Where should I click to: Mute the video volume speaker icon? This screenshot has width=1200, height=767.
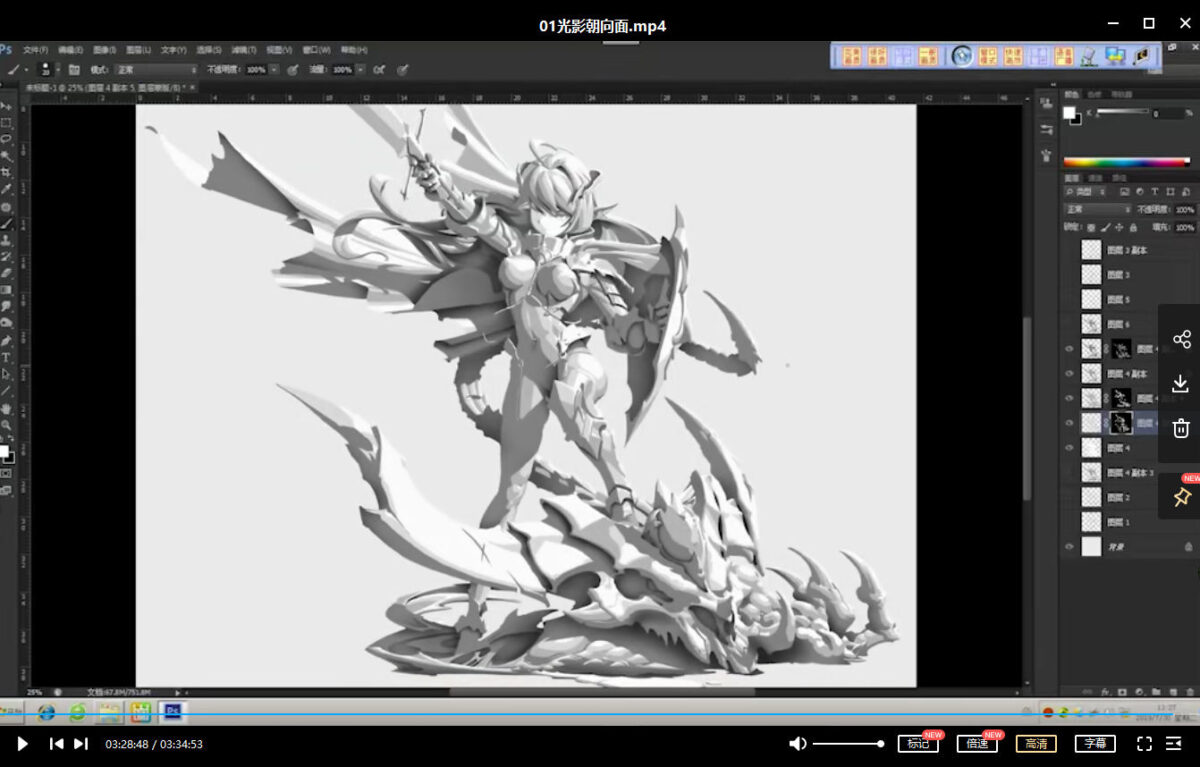tap(797, 743)
